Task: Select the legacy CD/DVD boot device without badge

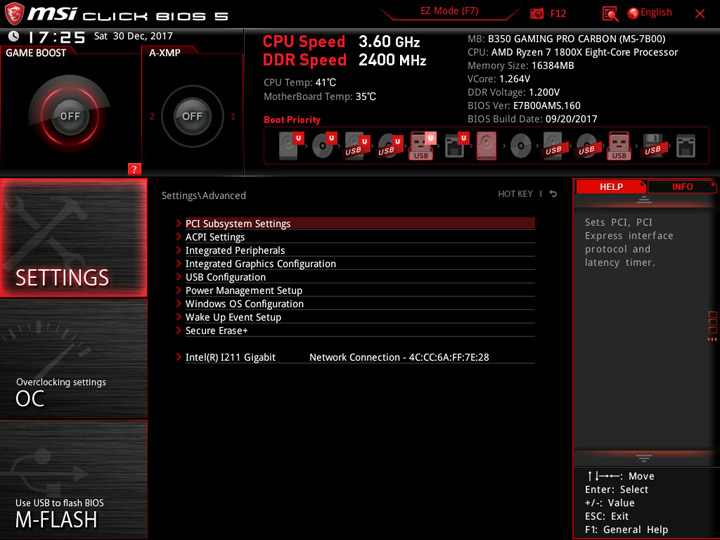Action: (520, 146)
